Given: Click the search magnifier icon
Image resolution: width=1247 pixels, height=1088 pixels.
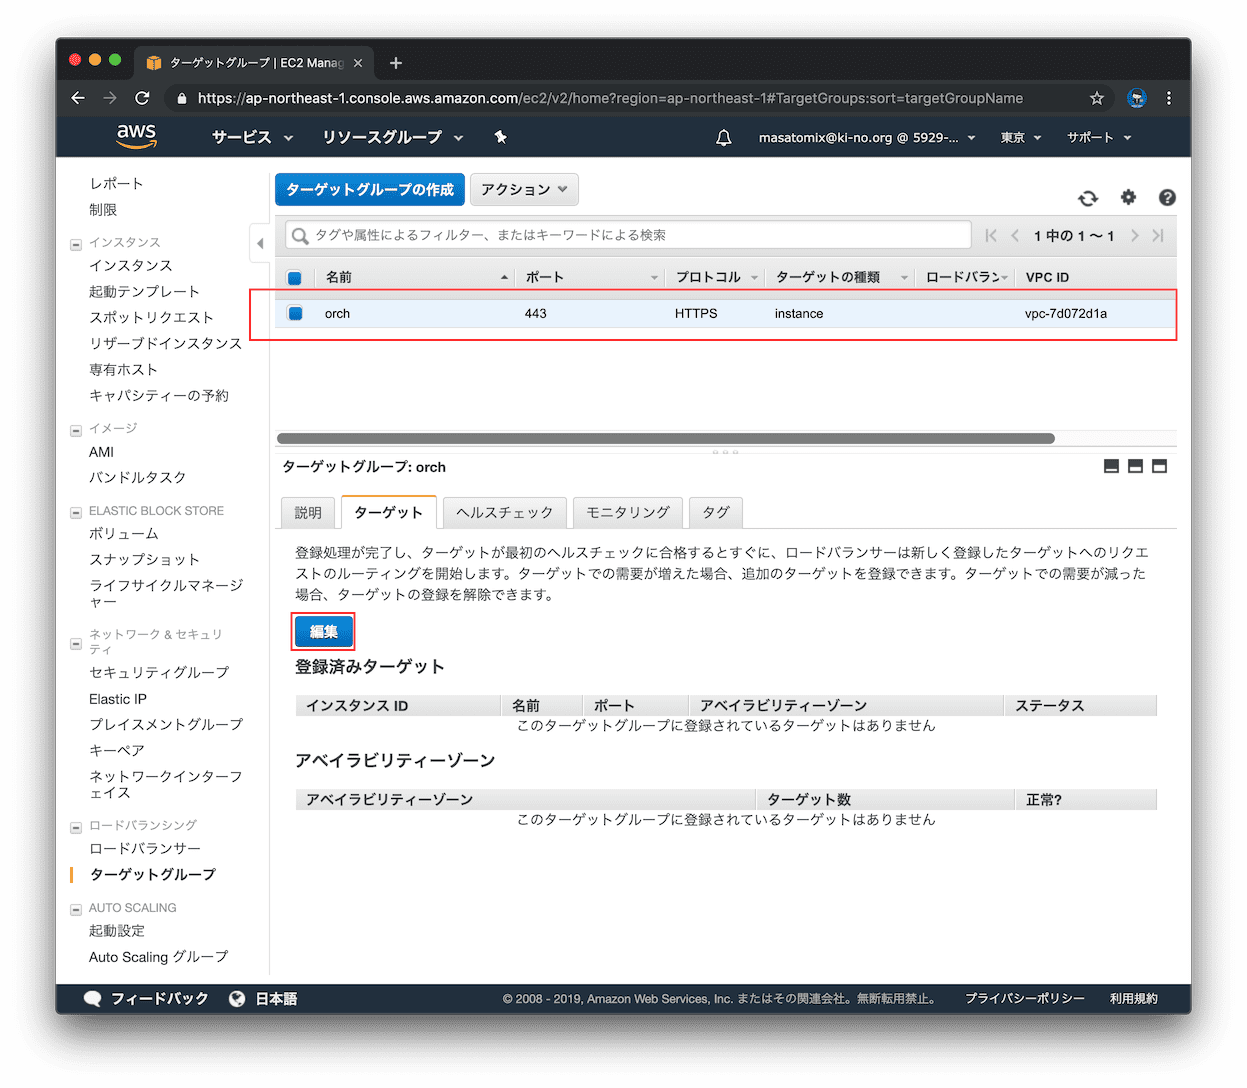Looking at the screenshot, I should 300,236.
